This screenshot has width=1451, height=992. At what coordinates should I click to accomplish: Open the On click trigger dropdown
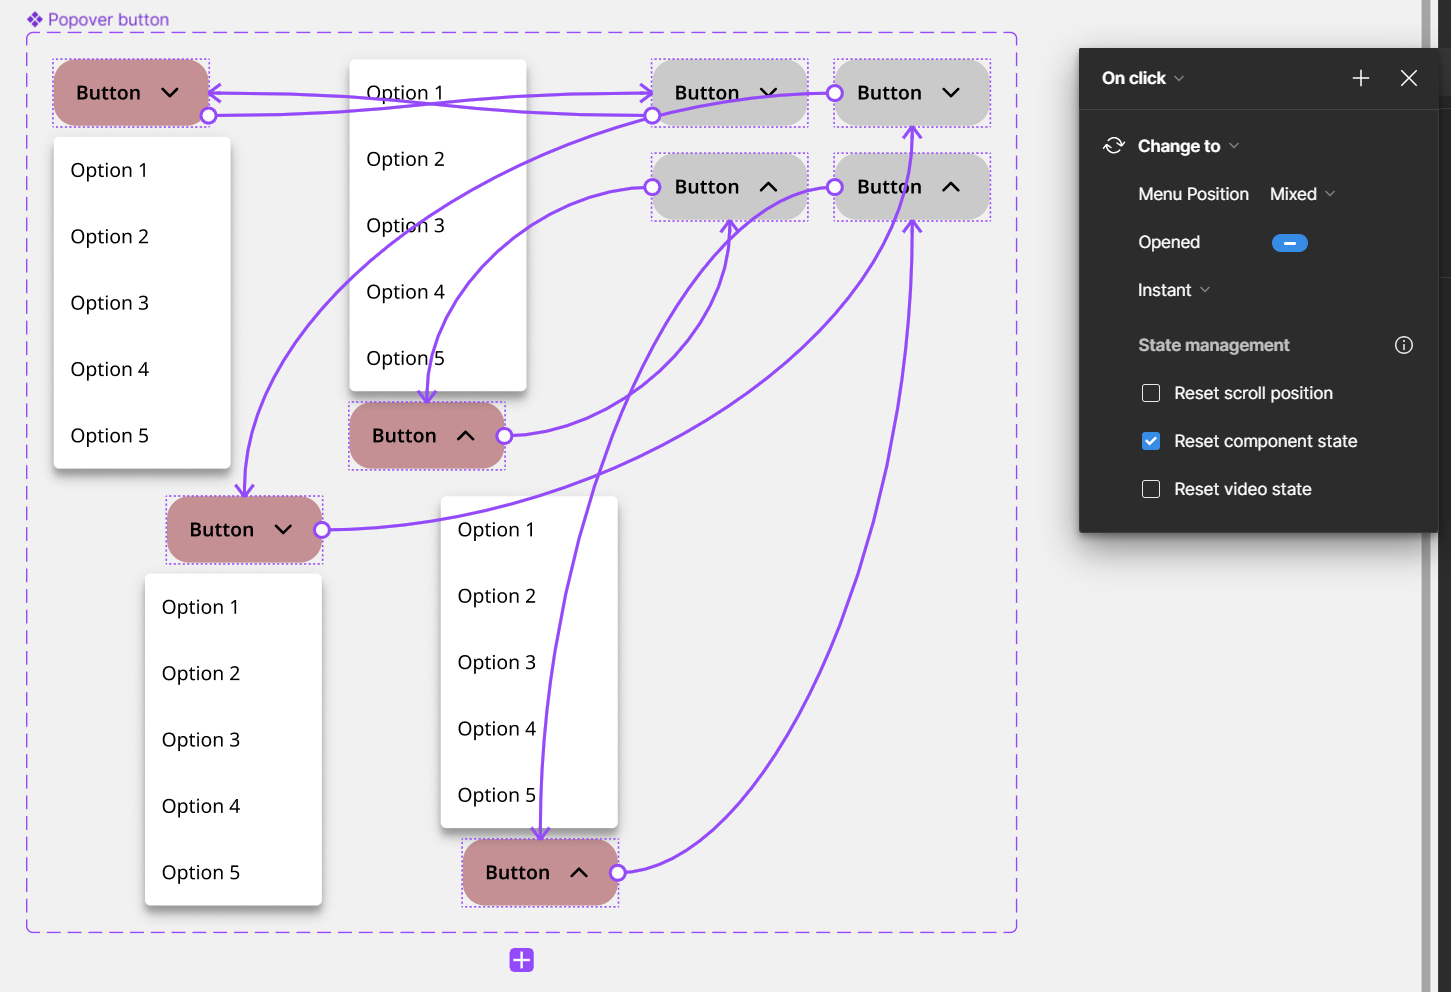1143,78
